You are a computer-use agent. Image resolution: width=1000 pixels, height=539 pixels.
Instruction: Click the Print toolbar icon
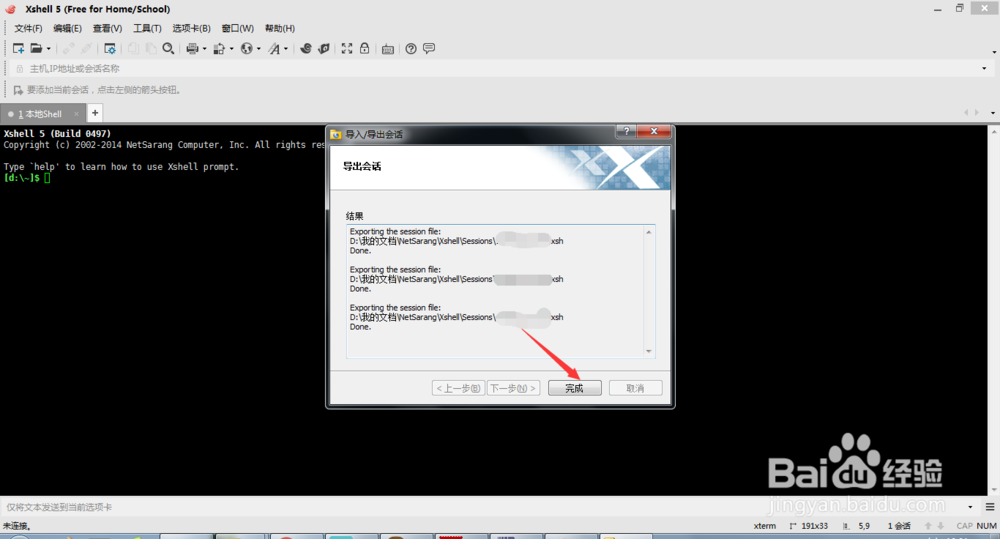(192, 48)
